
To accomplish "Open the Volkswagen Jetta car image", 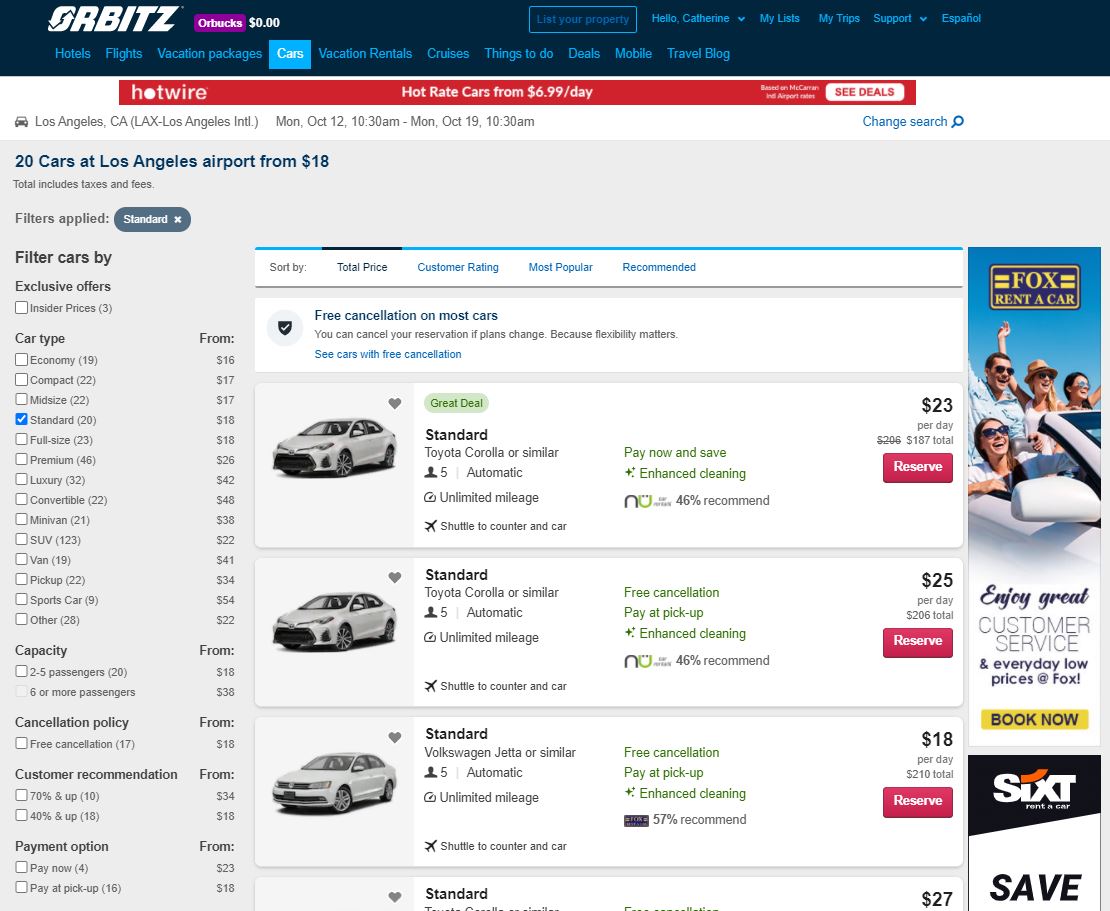I will click(x=334, y=783).
